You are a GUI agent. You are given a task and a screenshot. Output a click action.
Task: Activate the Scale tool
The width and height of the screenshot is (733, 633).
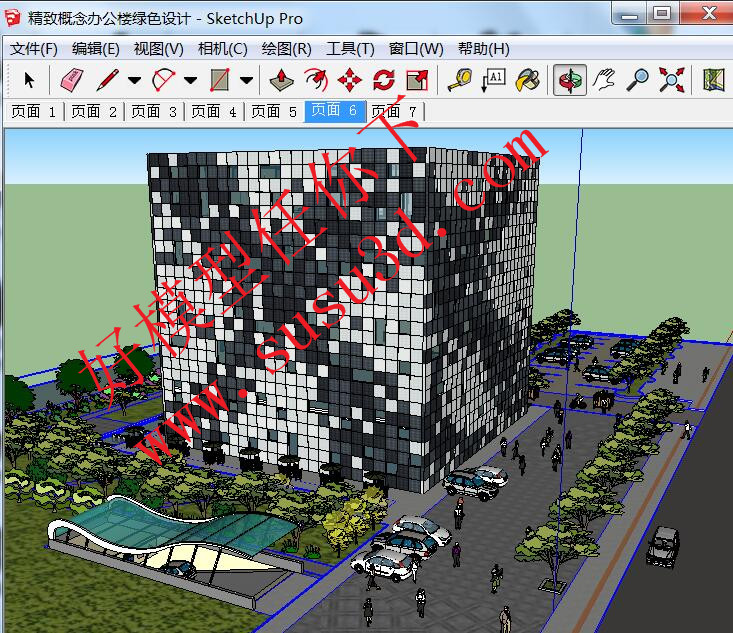pos(417,80)
